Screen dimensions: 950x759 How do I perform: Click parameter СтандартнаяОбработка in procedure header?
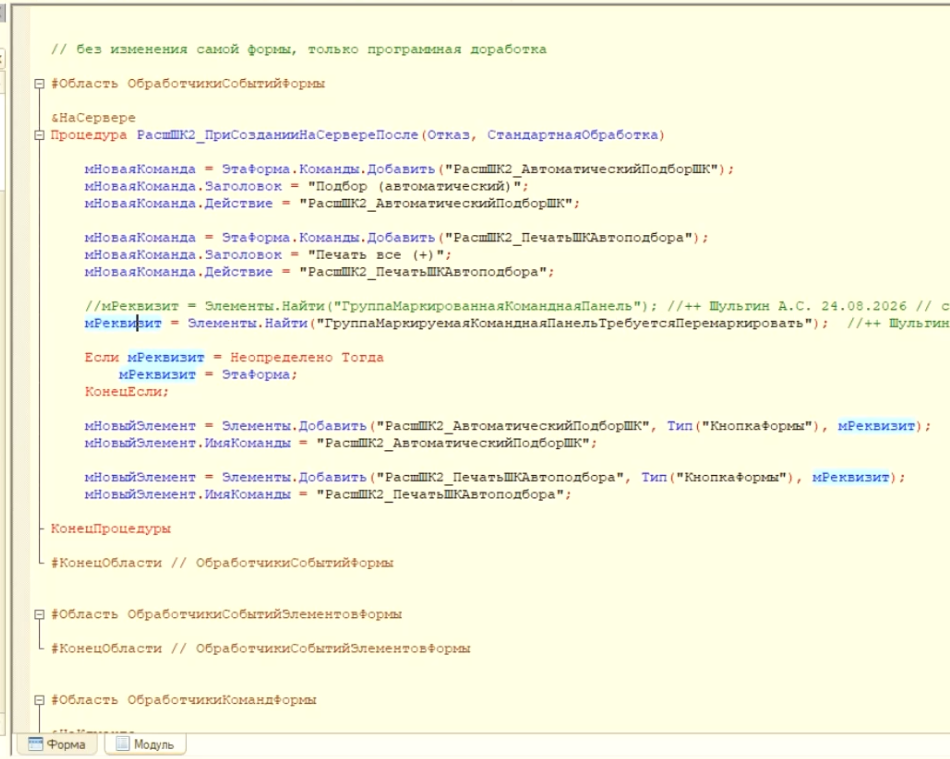pos(573,134)
